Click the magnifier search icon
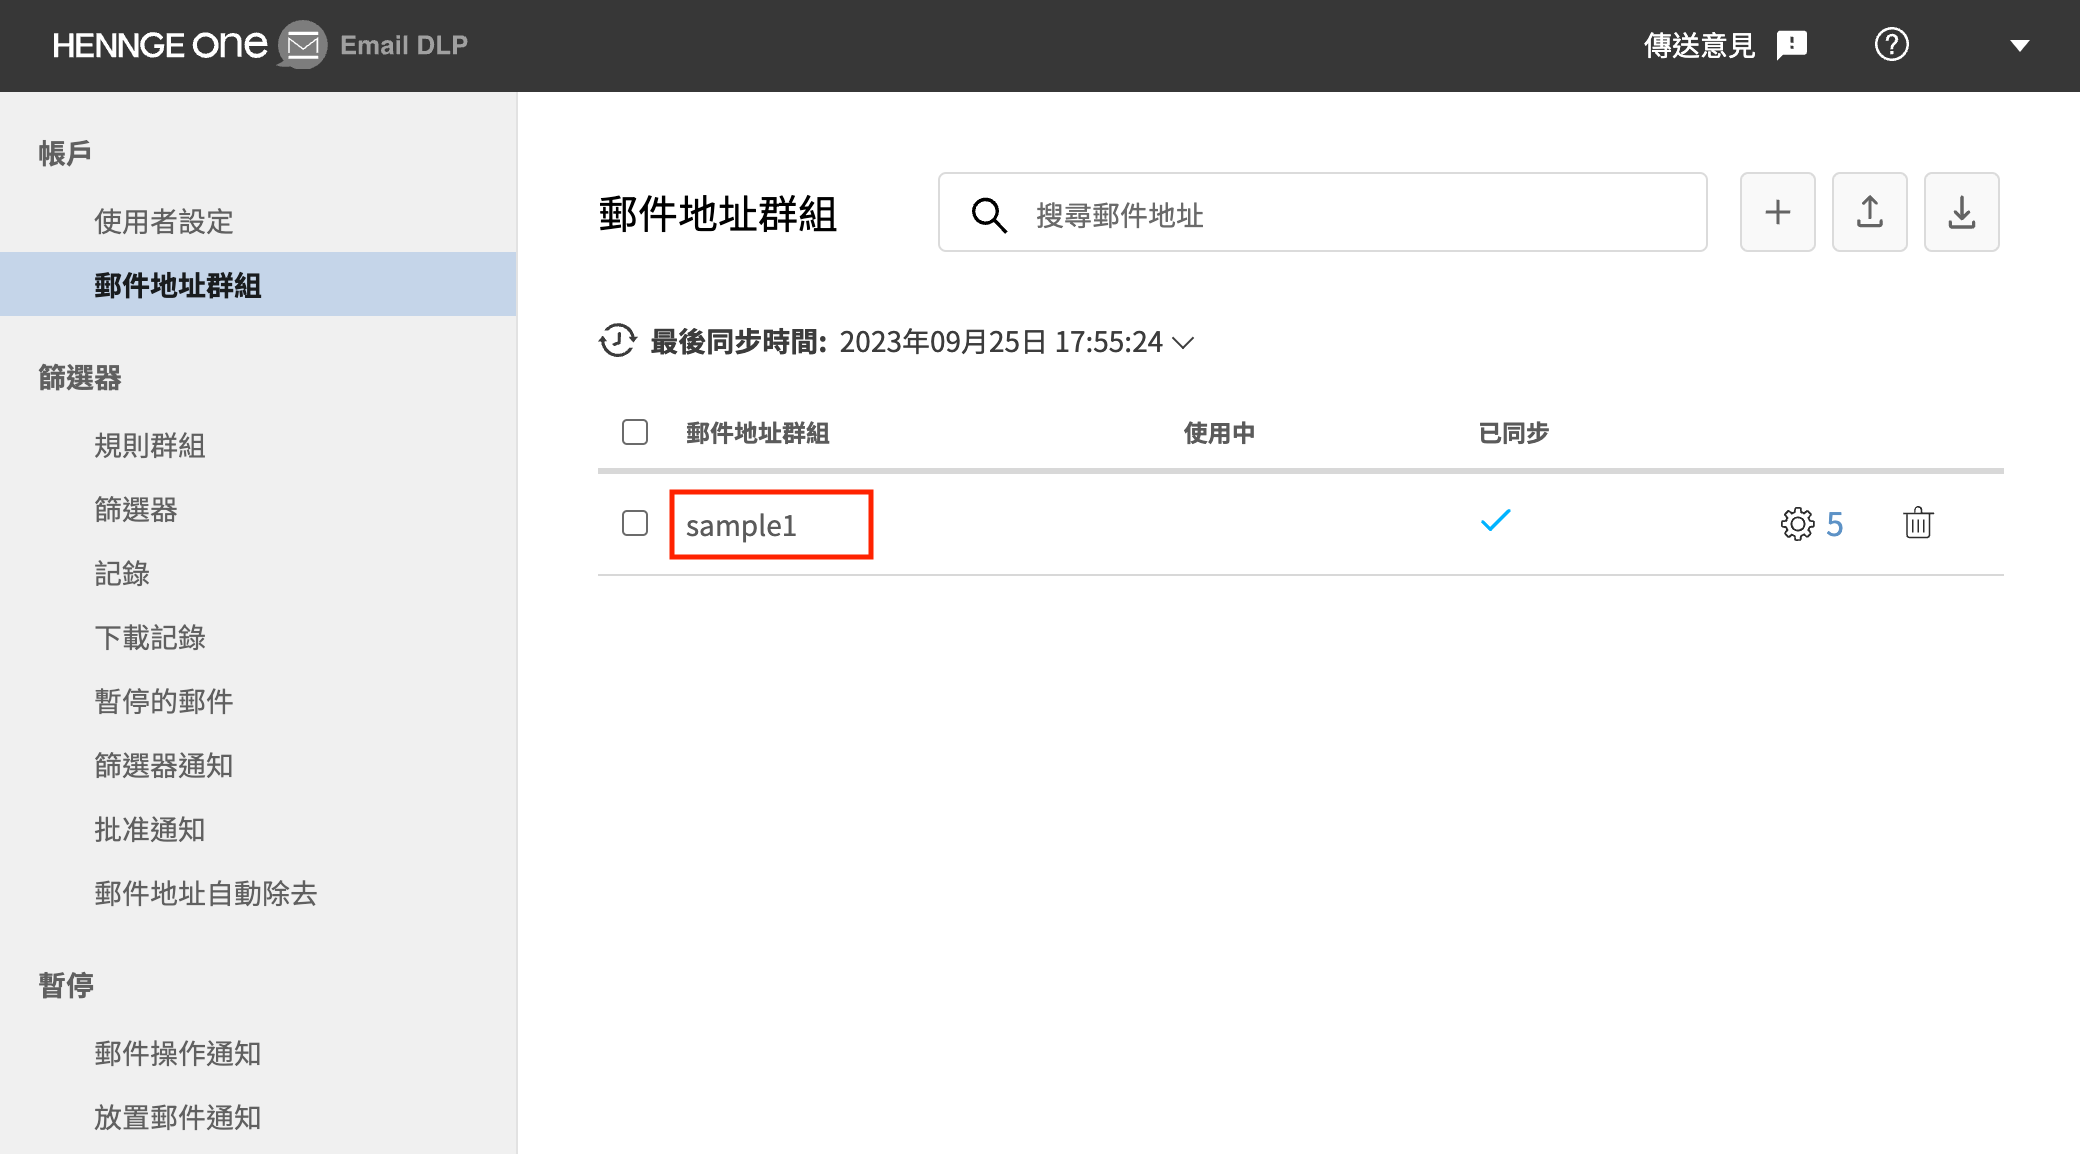The height and width of the screenshot is (1154, 2080). [989, 214]
